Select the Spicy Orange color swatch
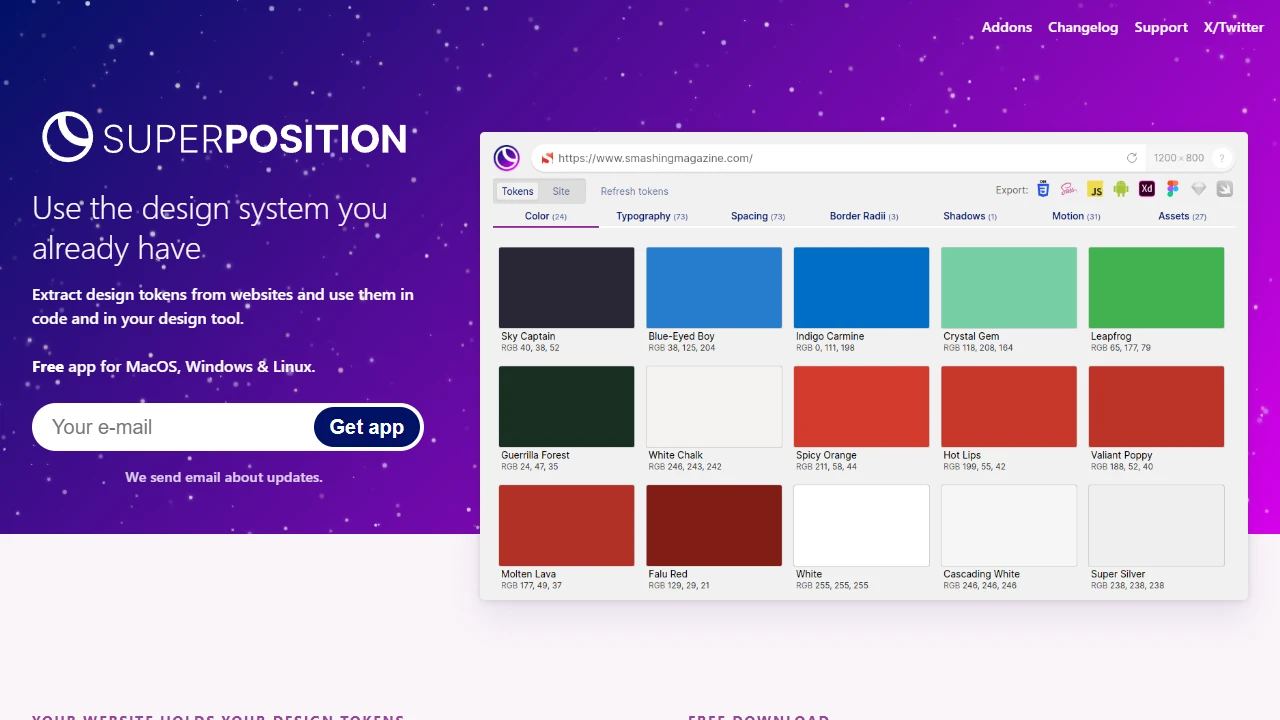Image resolution: width=1280 pixels, height=720 pixels. 861,407
